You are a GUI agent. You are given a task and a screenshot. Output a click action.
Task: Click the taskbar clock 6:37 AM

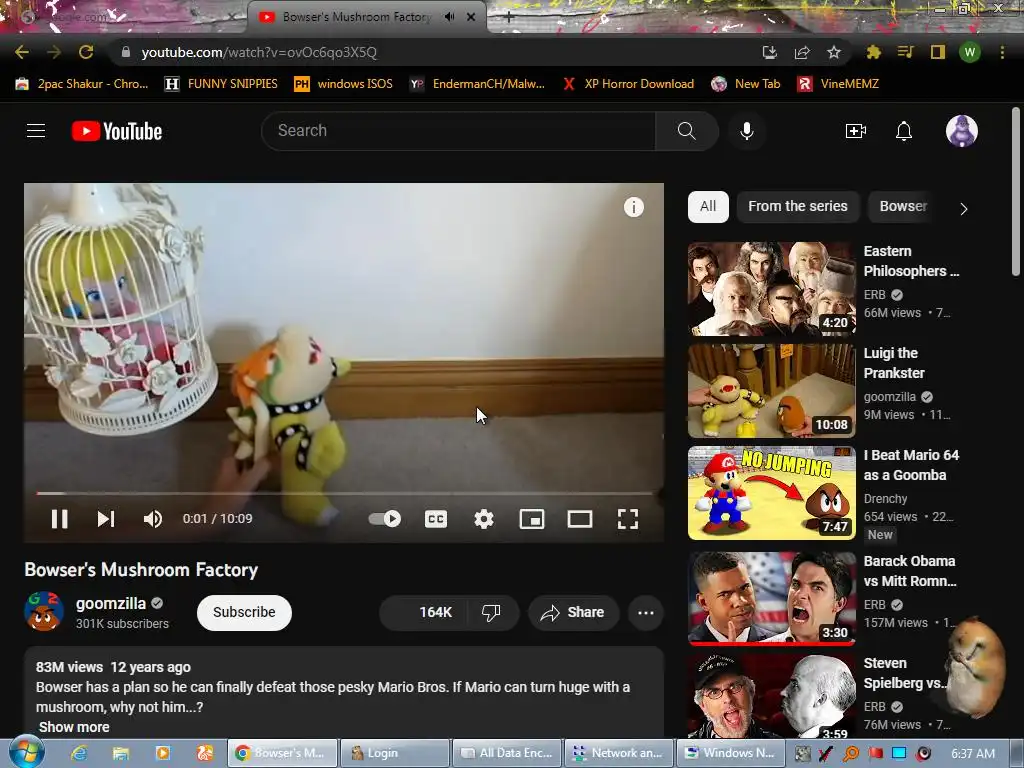point(972,754)
